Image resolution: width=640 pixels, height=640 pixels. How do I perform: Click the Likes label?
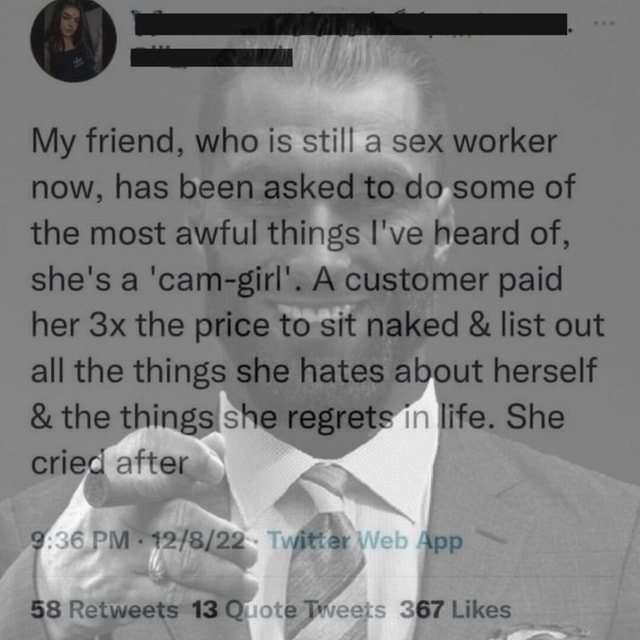click(482, 610)
